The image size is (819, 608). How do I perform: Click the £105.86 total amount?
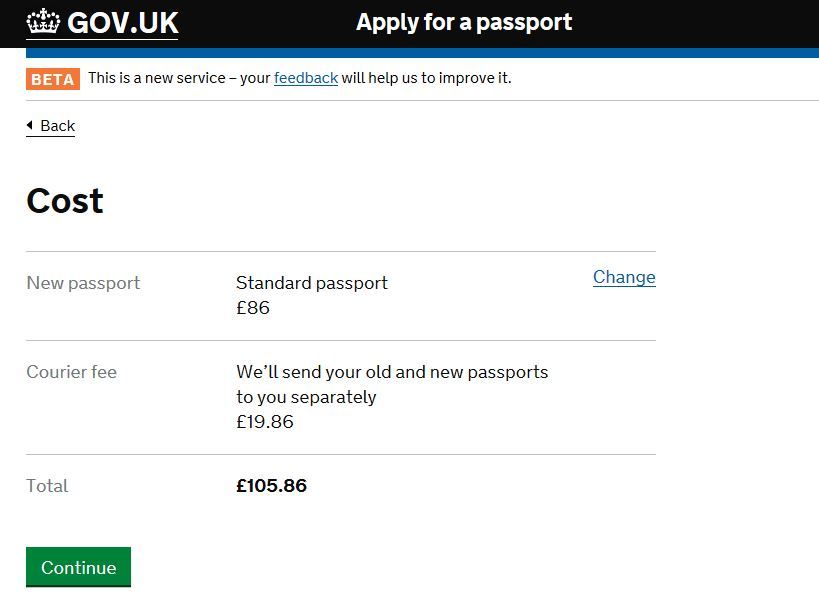coord(271,486)
